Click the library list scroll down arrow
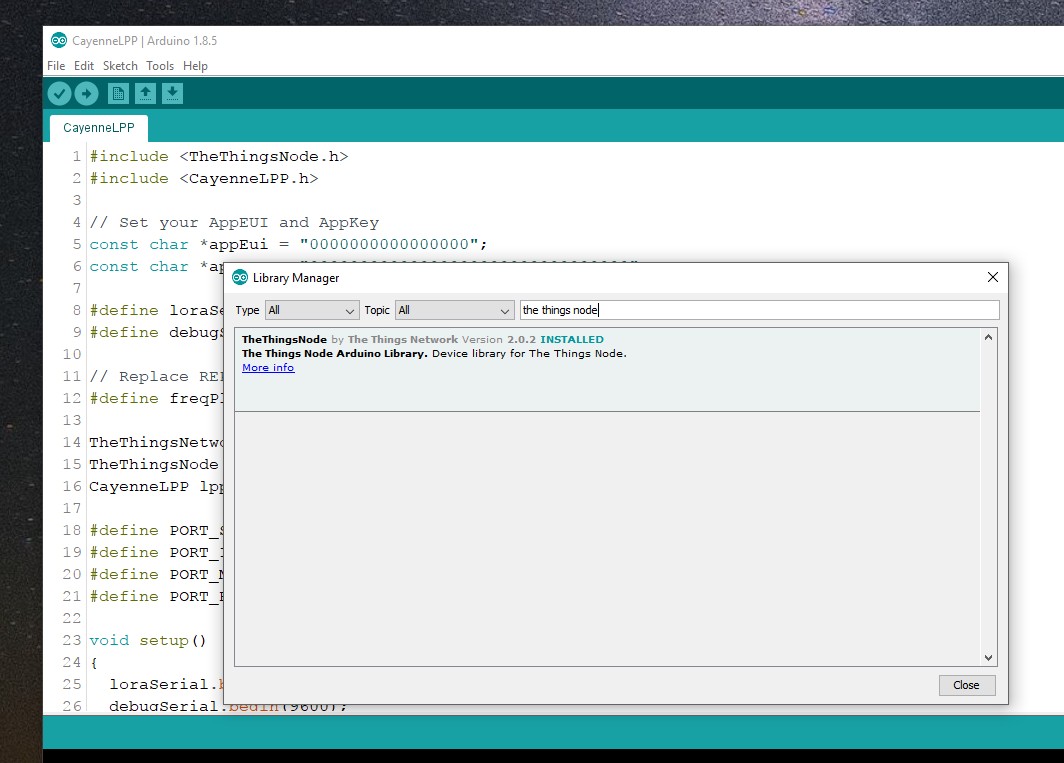This screenshot has width=1064, height=763. coord(989,657)
